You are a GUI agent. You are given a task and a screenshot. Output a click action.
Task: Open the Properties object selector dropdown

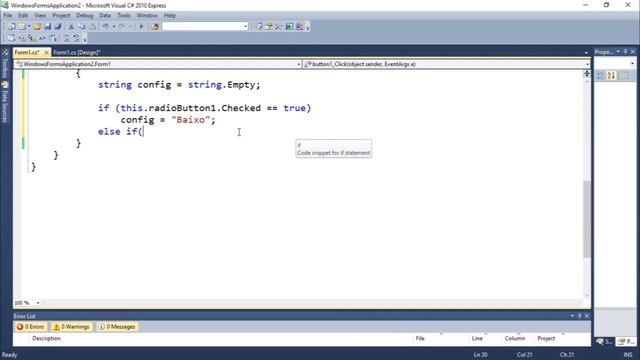coord(632,64)
